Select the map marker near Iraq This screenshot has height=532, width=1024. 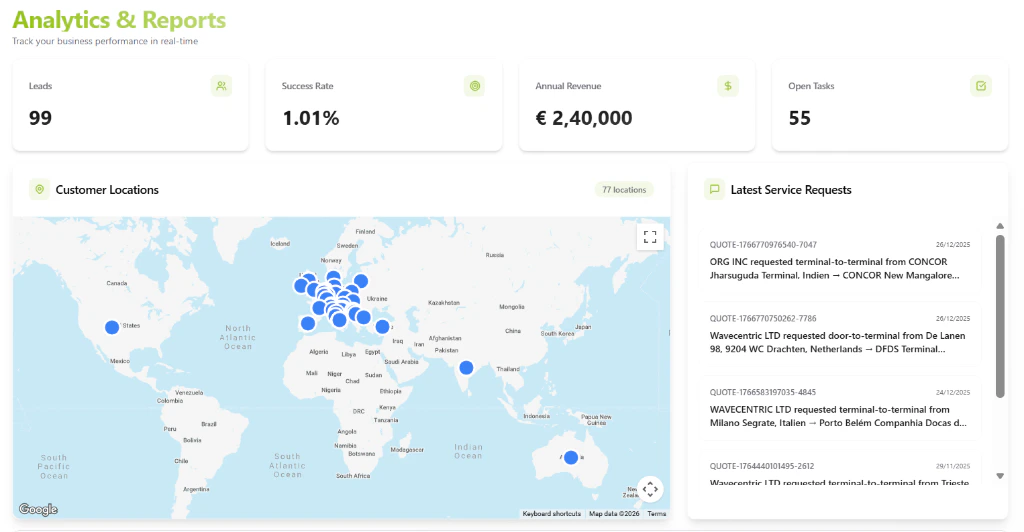(382, 326)
